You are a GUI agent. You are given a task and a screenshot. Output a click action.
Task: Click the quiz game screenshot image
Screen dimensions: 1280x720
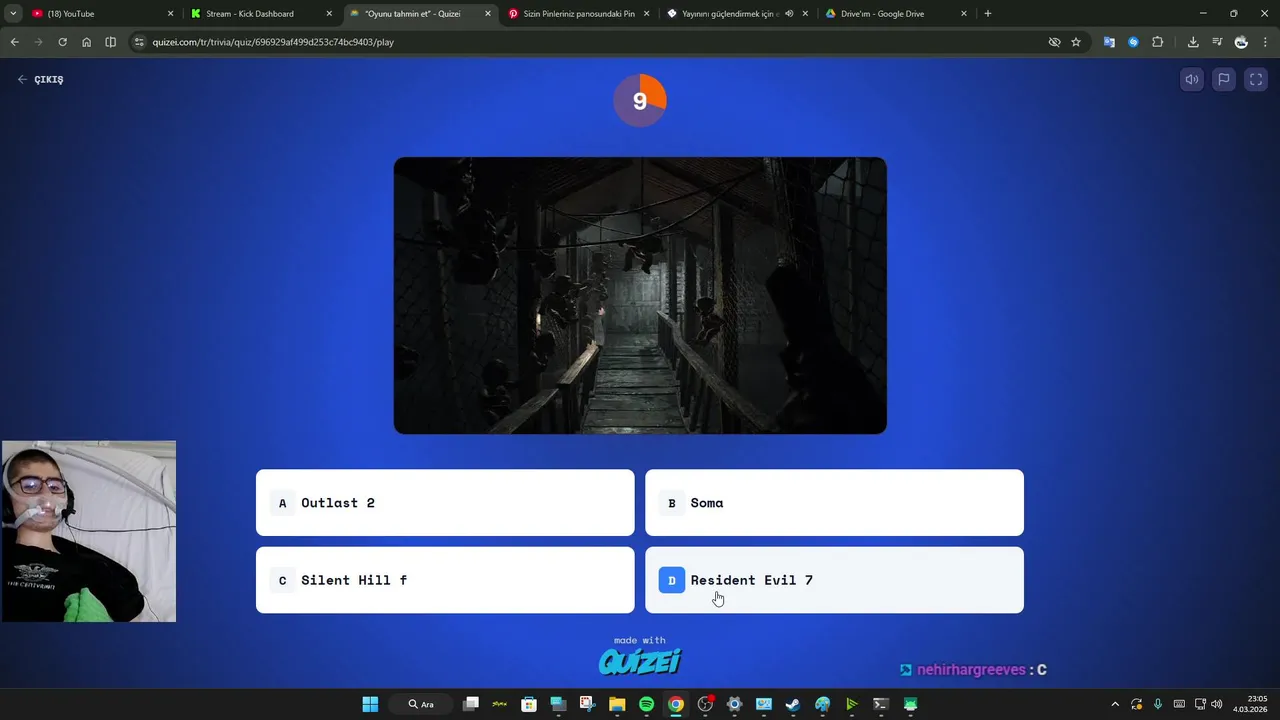pyautogui.click(x=640, y=295)
